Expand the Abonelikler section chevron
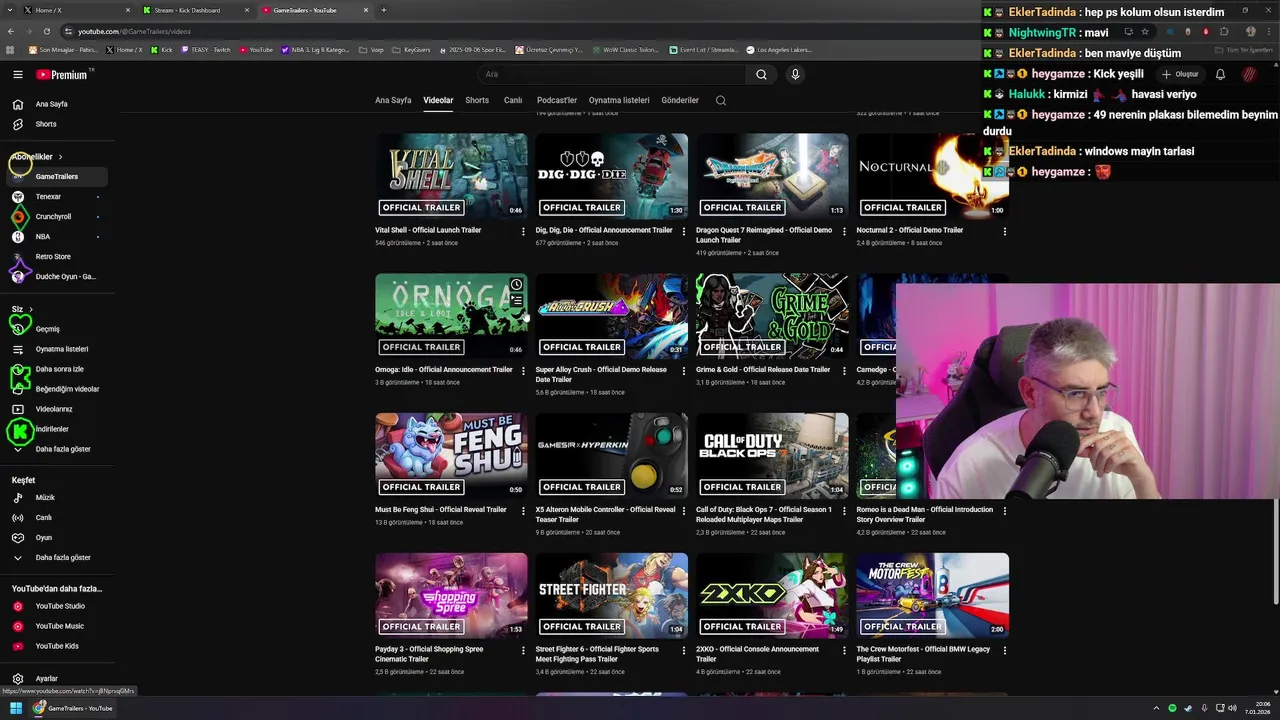 60,157
